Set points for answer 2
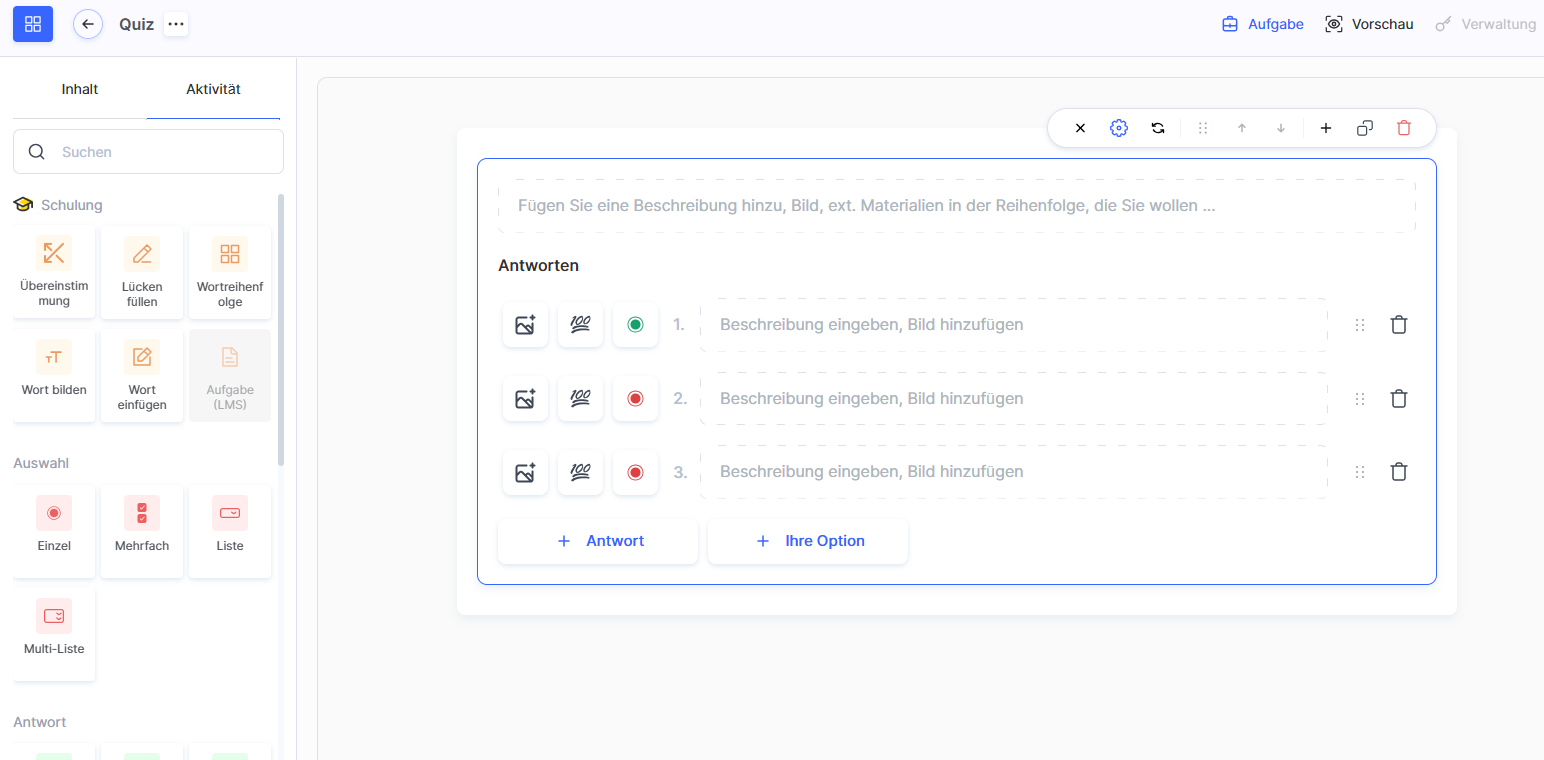The width and height of the screenshot is (1544, 760). tap(580, 399)
